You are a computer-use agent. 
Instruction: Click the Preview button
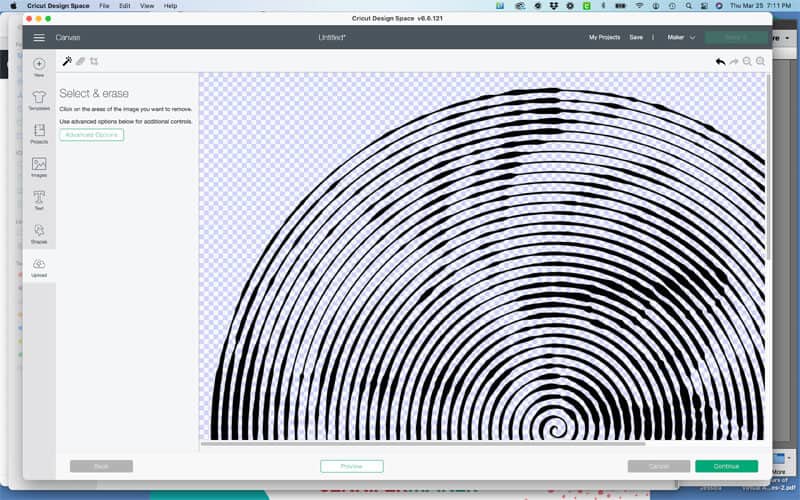pyautogui.click(x=352, y=466)
